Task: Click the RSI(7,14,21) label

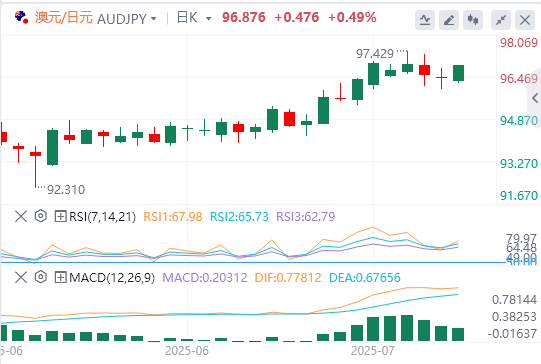Action: click(x=102, y=217)
